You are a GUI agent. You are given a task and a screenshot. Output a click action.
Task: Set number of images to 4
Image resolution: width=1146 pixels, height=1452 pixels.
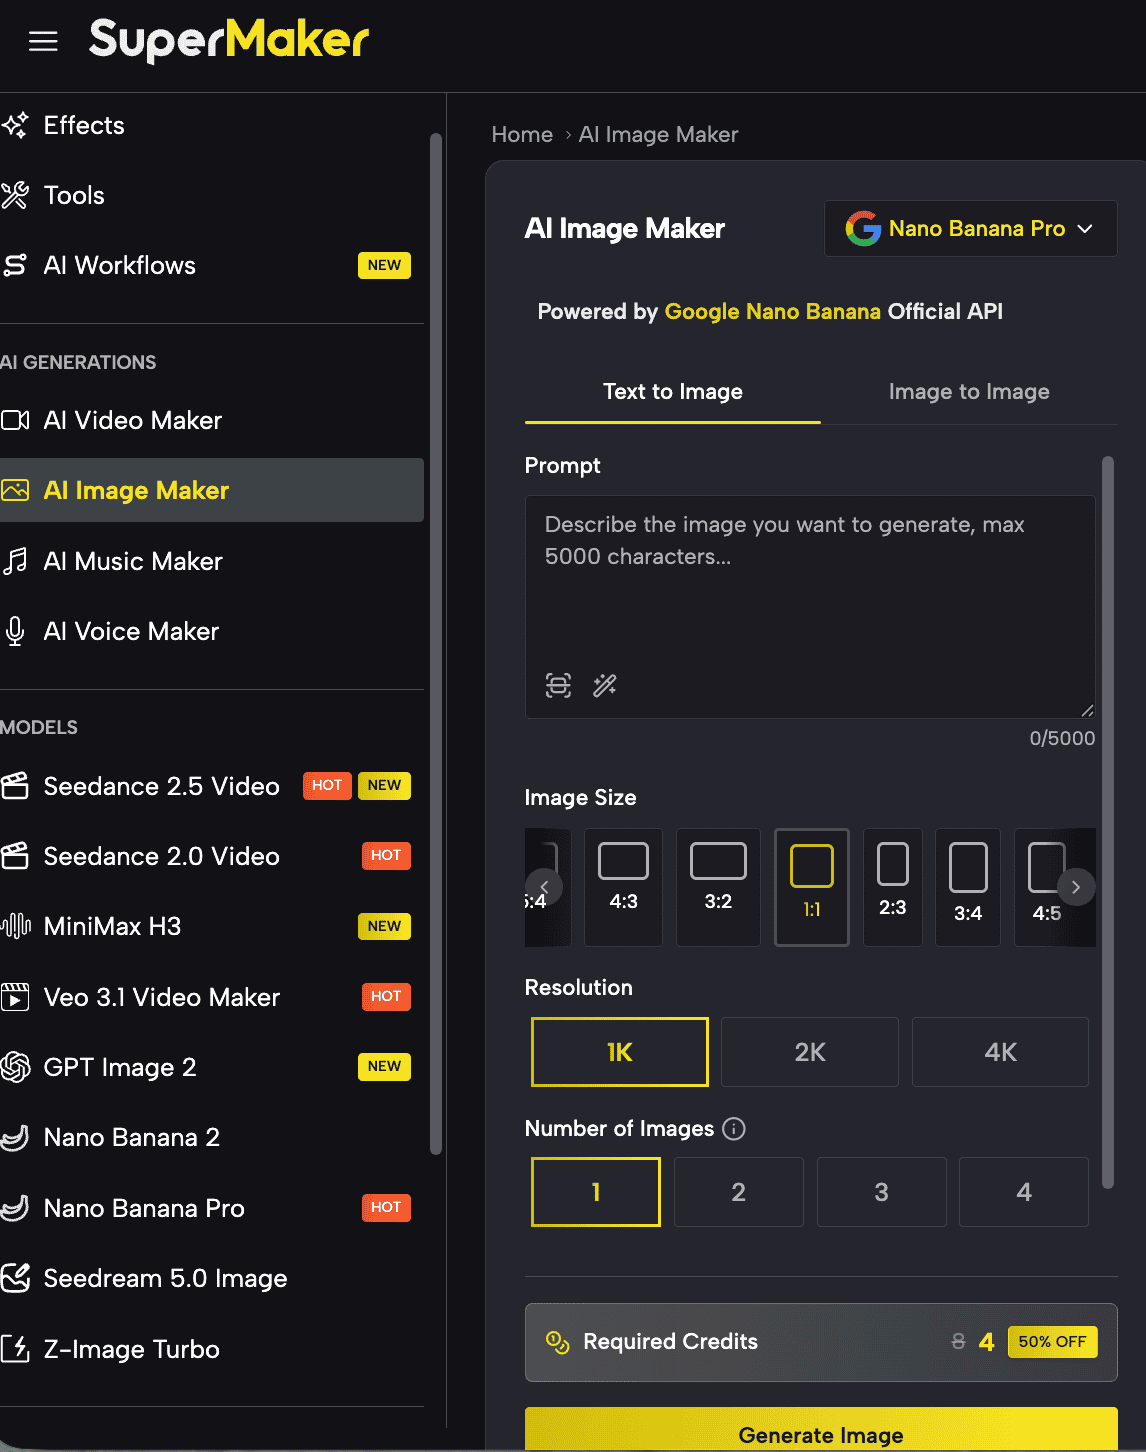(1024, 1192)
